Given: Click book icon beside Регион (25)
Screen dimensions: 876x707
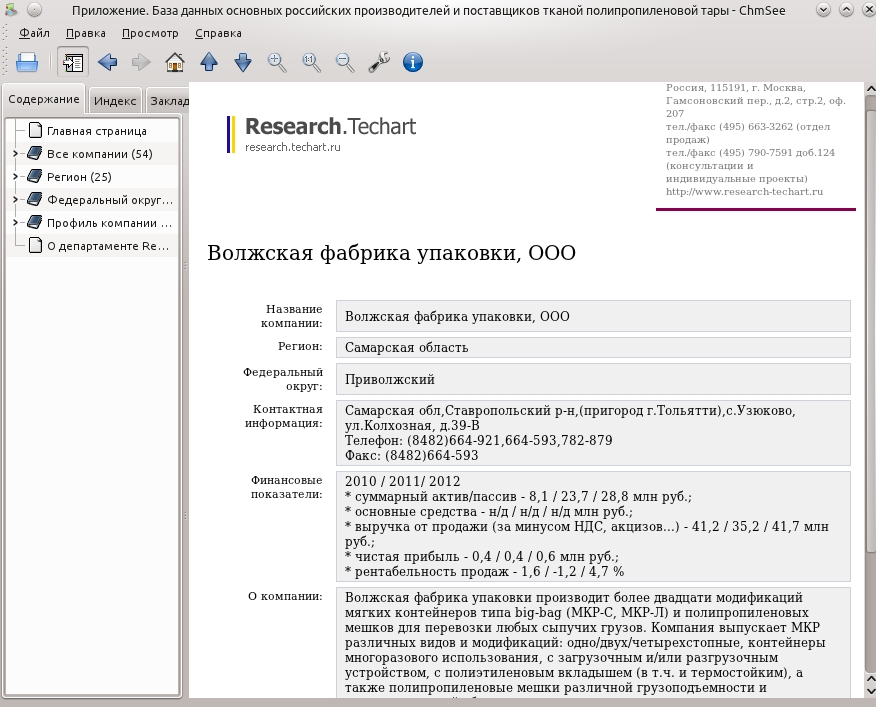Looking at the screenshot, I should coord(35,176).
